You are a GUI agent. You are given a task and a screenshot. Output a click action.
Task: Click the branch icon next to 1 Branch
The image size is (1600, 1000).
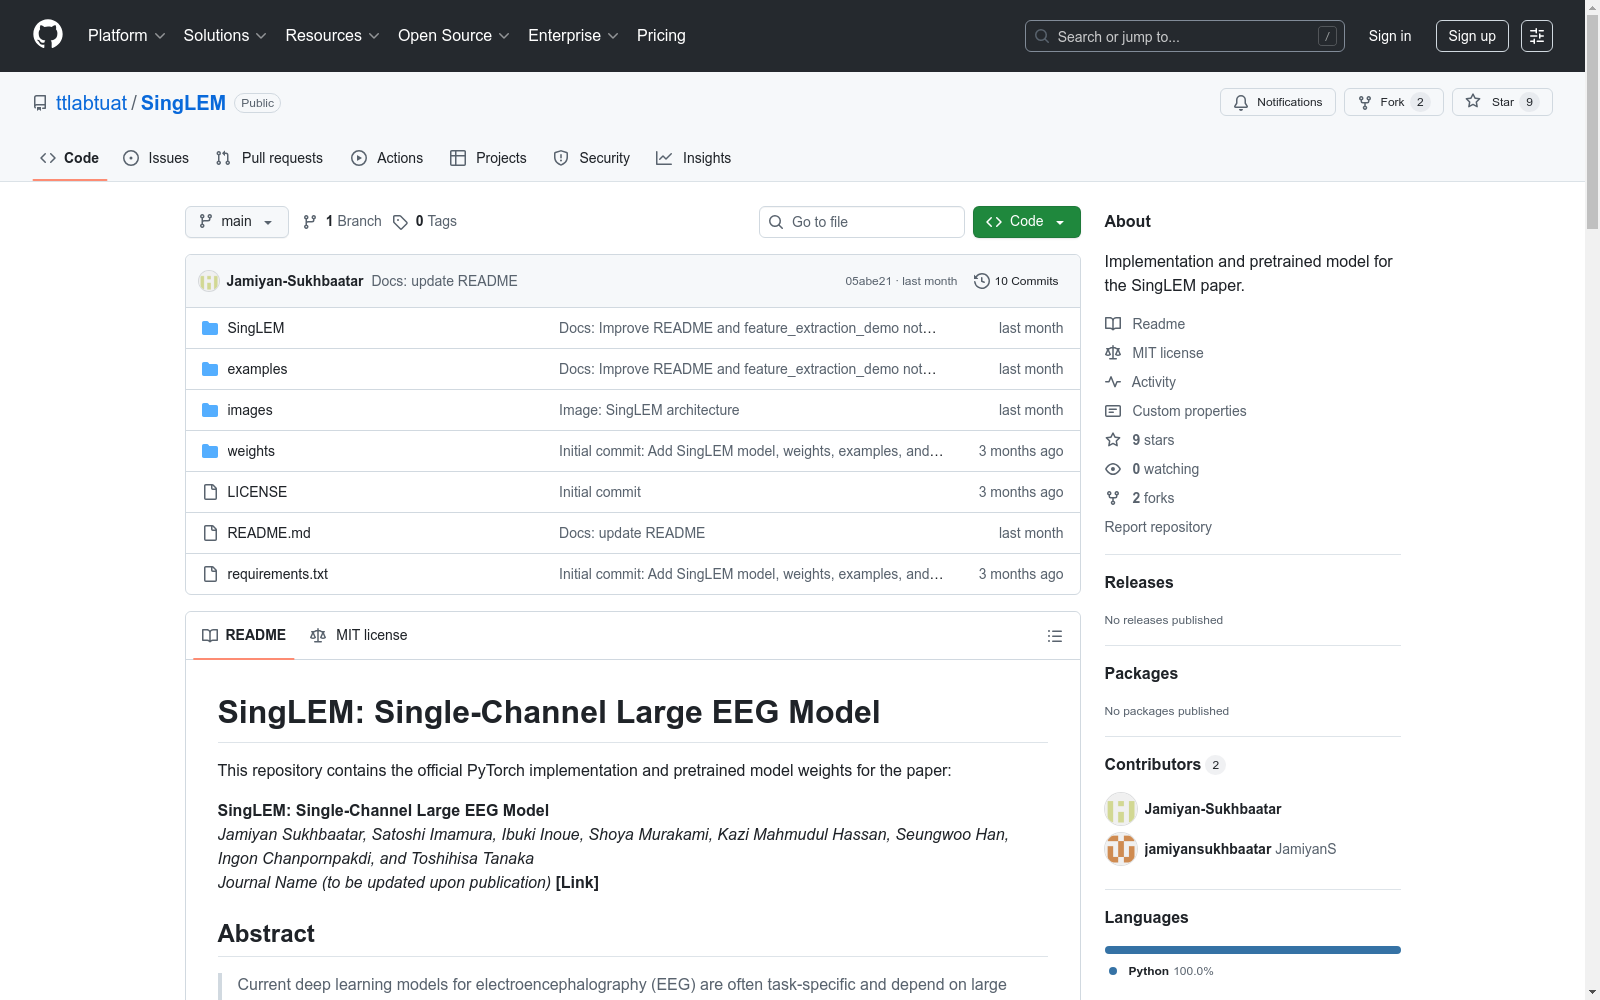tap(310, 222)
